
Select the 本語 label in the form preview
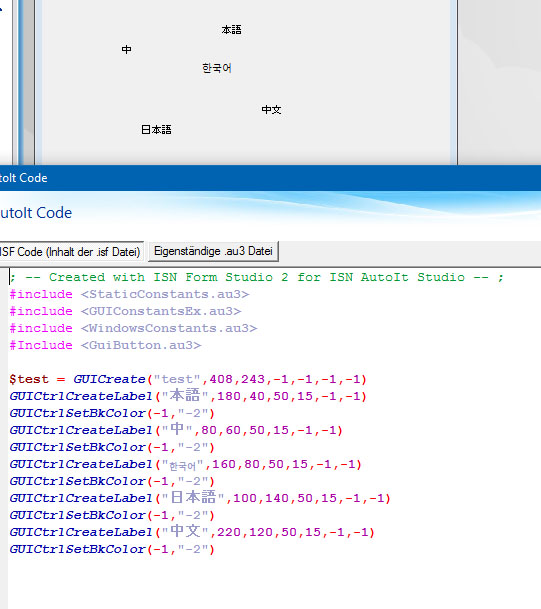coord(231,30)
